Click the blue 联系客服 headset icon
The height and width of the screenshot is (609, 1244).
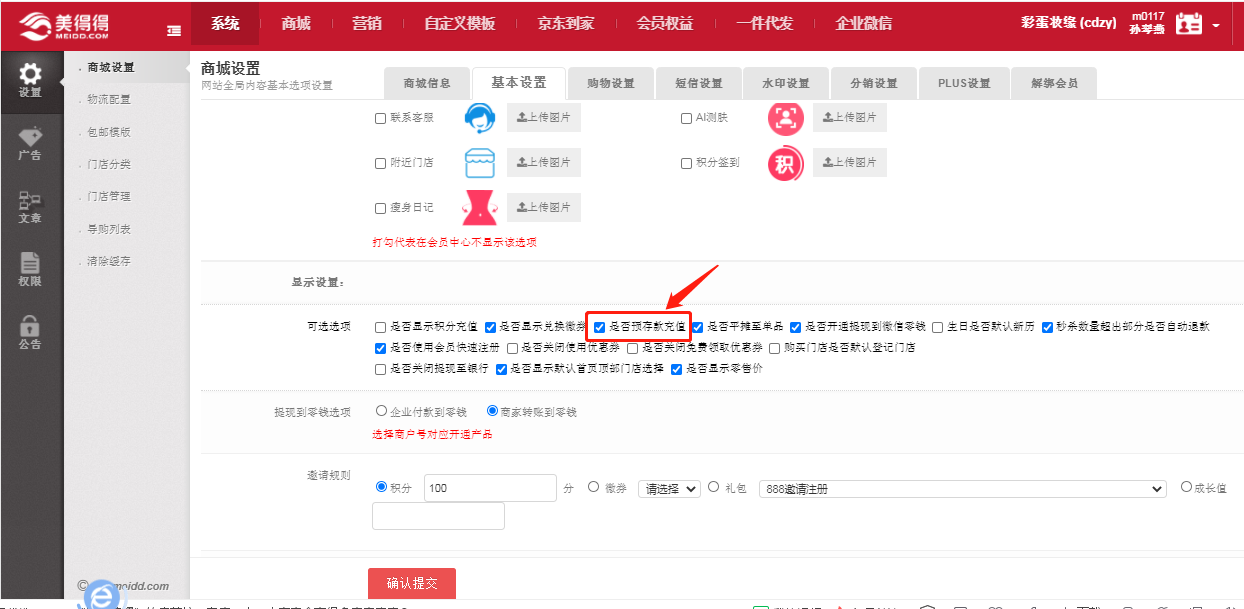480,118
